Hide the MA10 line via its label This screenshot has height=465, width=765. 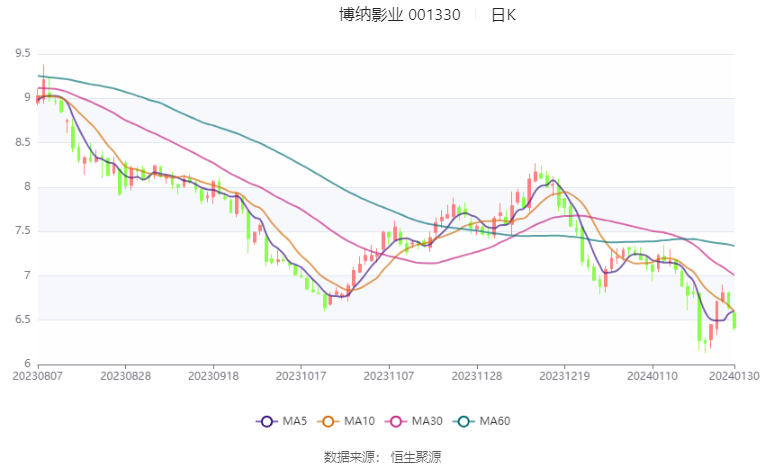359,422
